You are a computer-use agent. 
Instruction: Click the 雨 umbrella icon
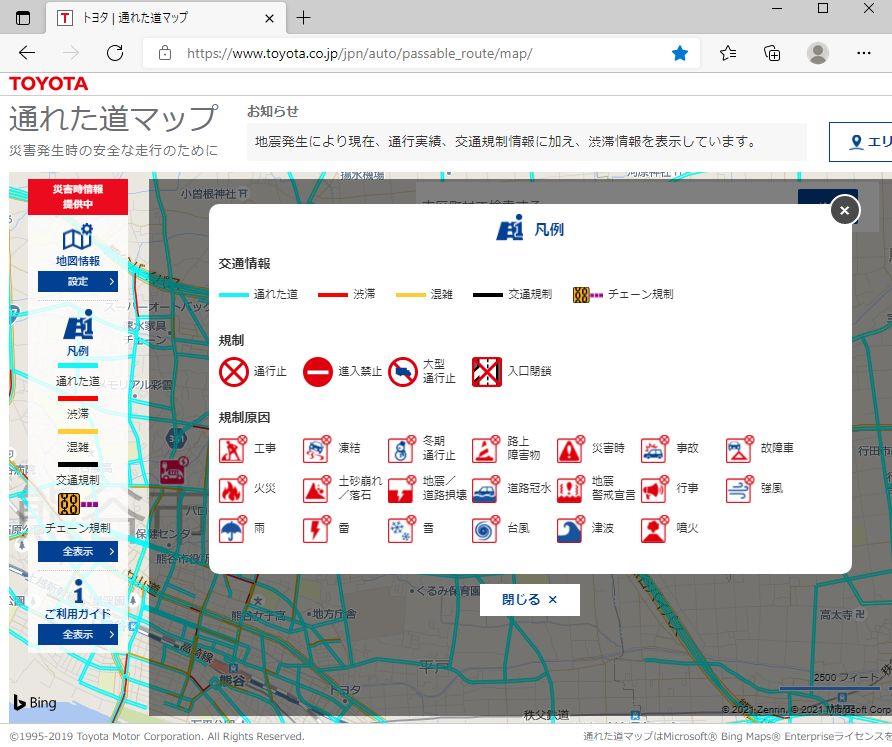point(233,530)
